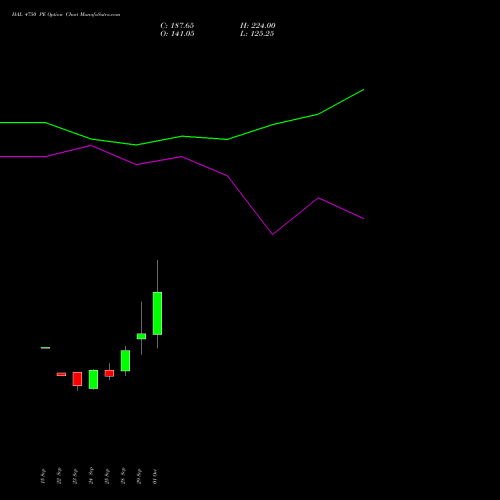
Task: Select the small green candle for 29 Sep
Action: (x=141, y=336)
